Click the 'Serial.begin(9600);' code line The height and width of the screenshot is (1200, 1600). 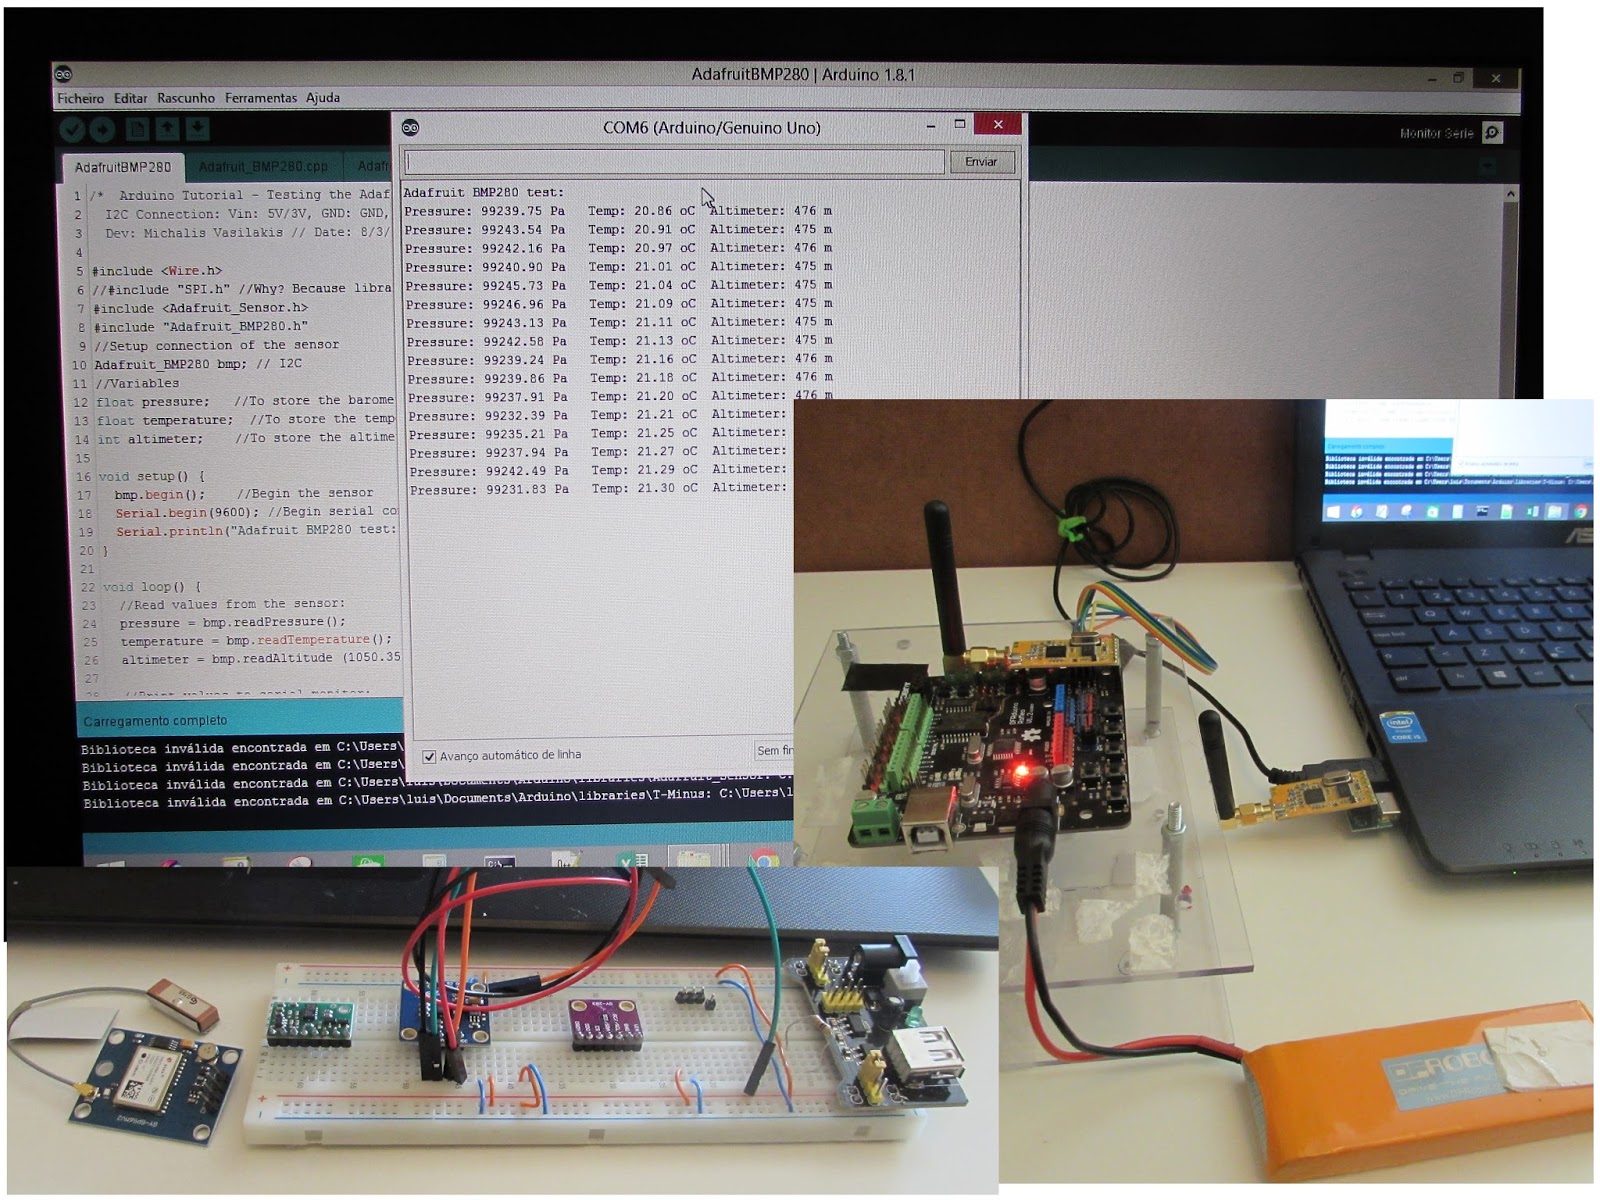click(x=186, y=513)
